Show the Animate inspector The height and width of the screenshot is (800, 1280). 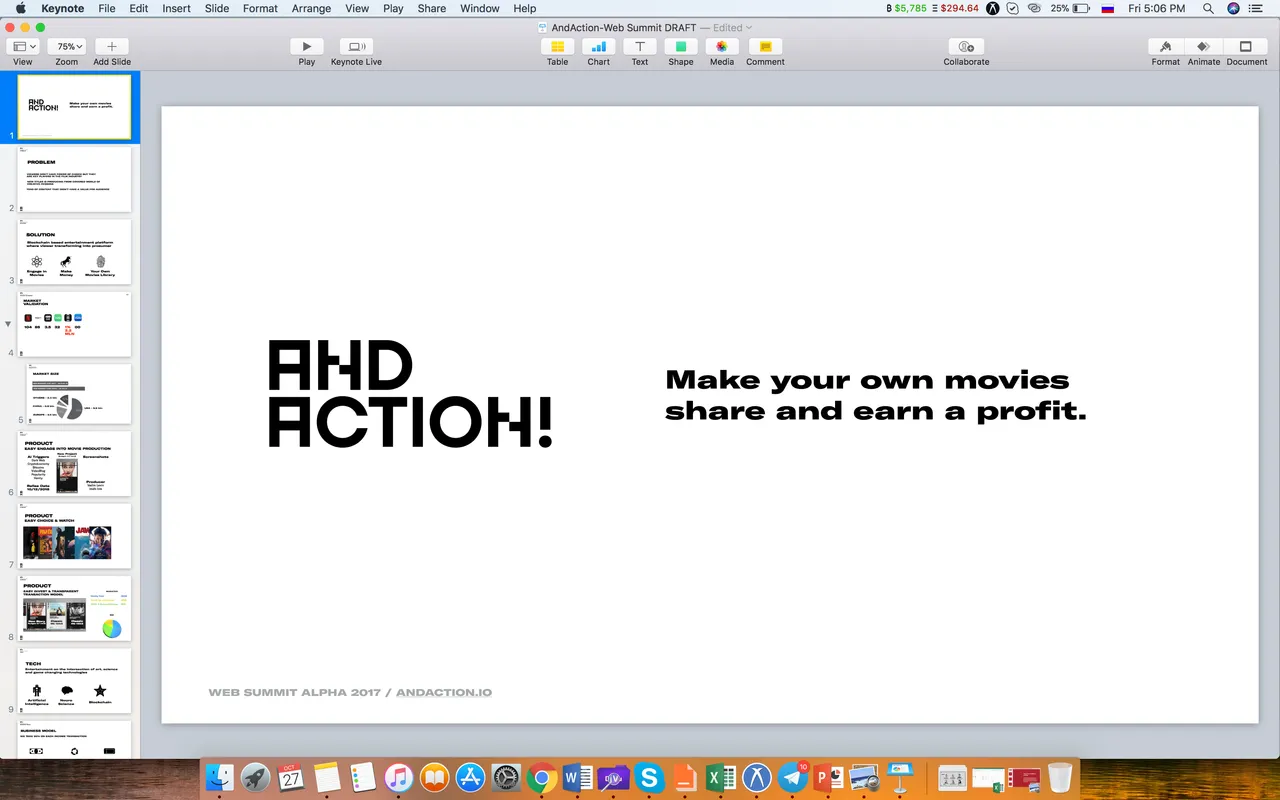1204,46
